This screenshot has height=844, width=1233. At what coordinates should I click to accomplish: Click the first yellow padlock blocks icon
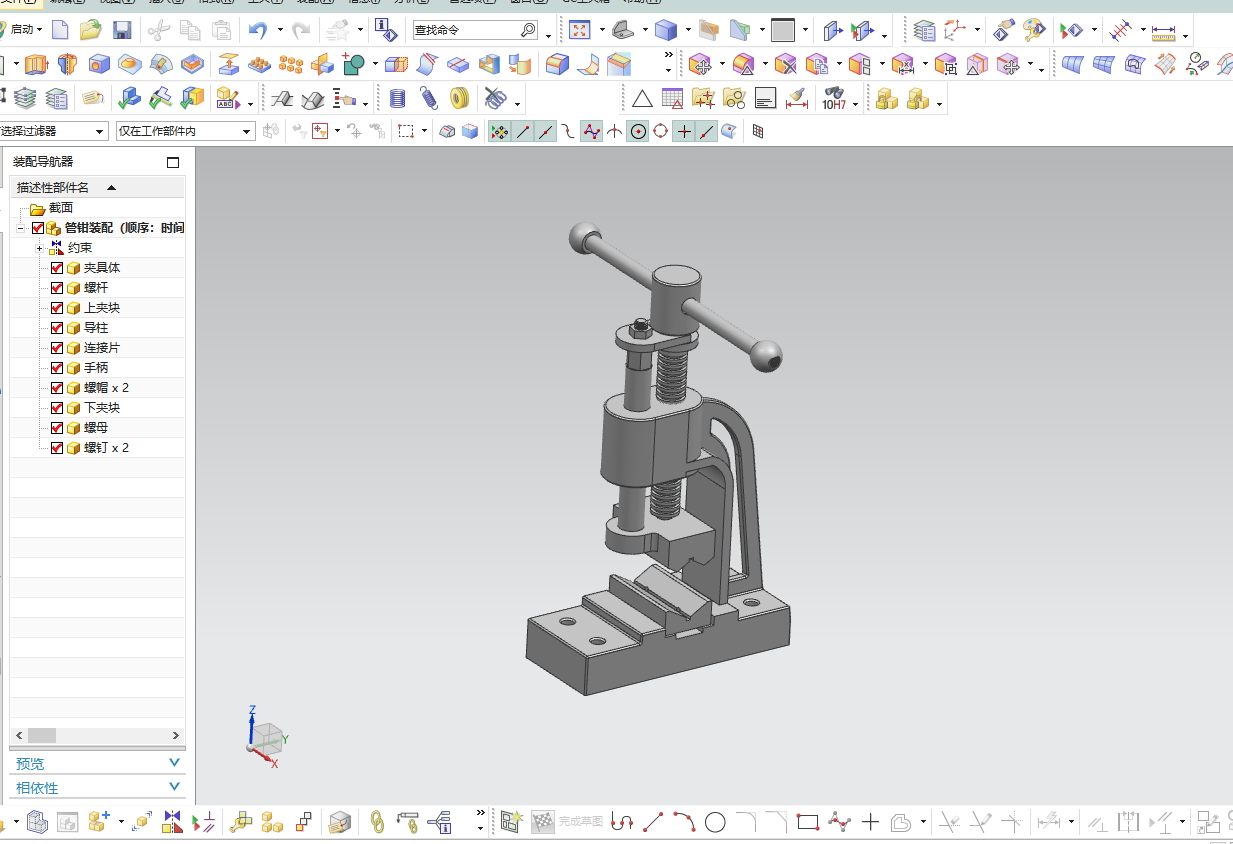click(885, 98)
